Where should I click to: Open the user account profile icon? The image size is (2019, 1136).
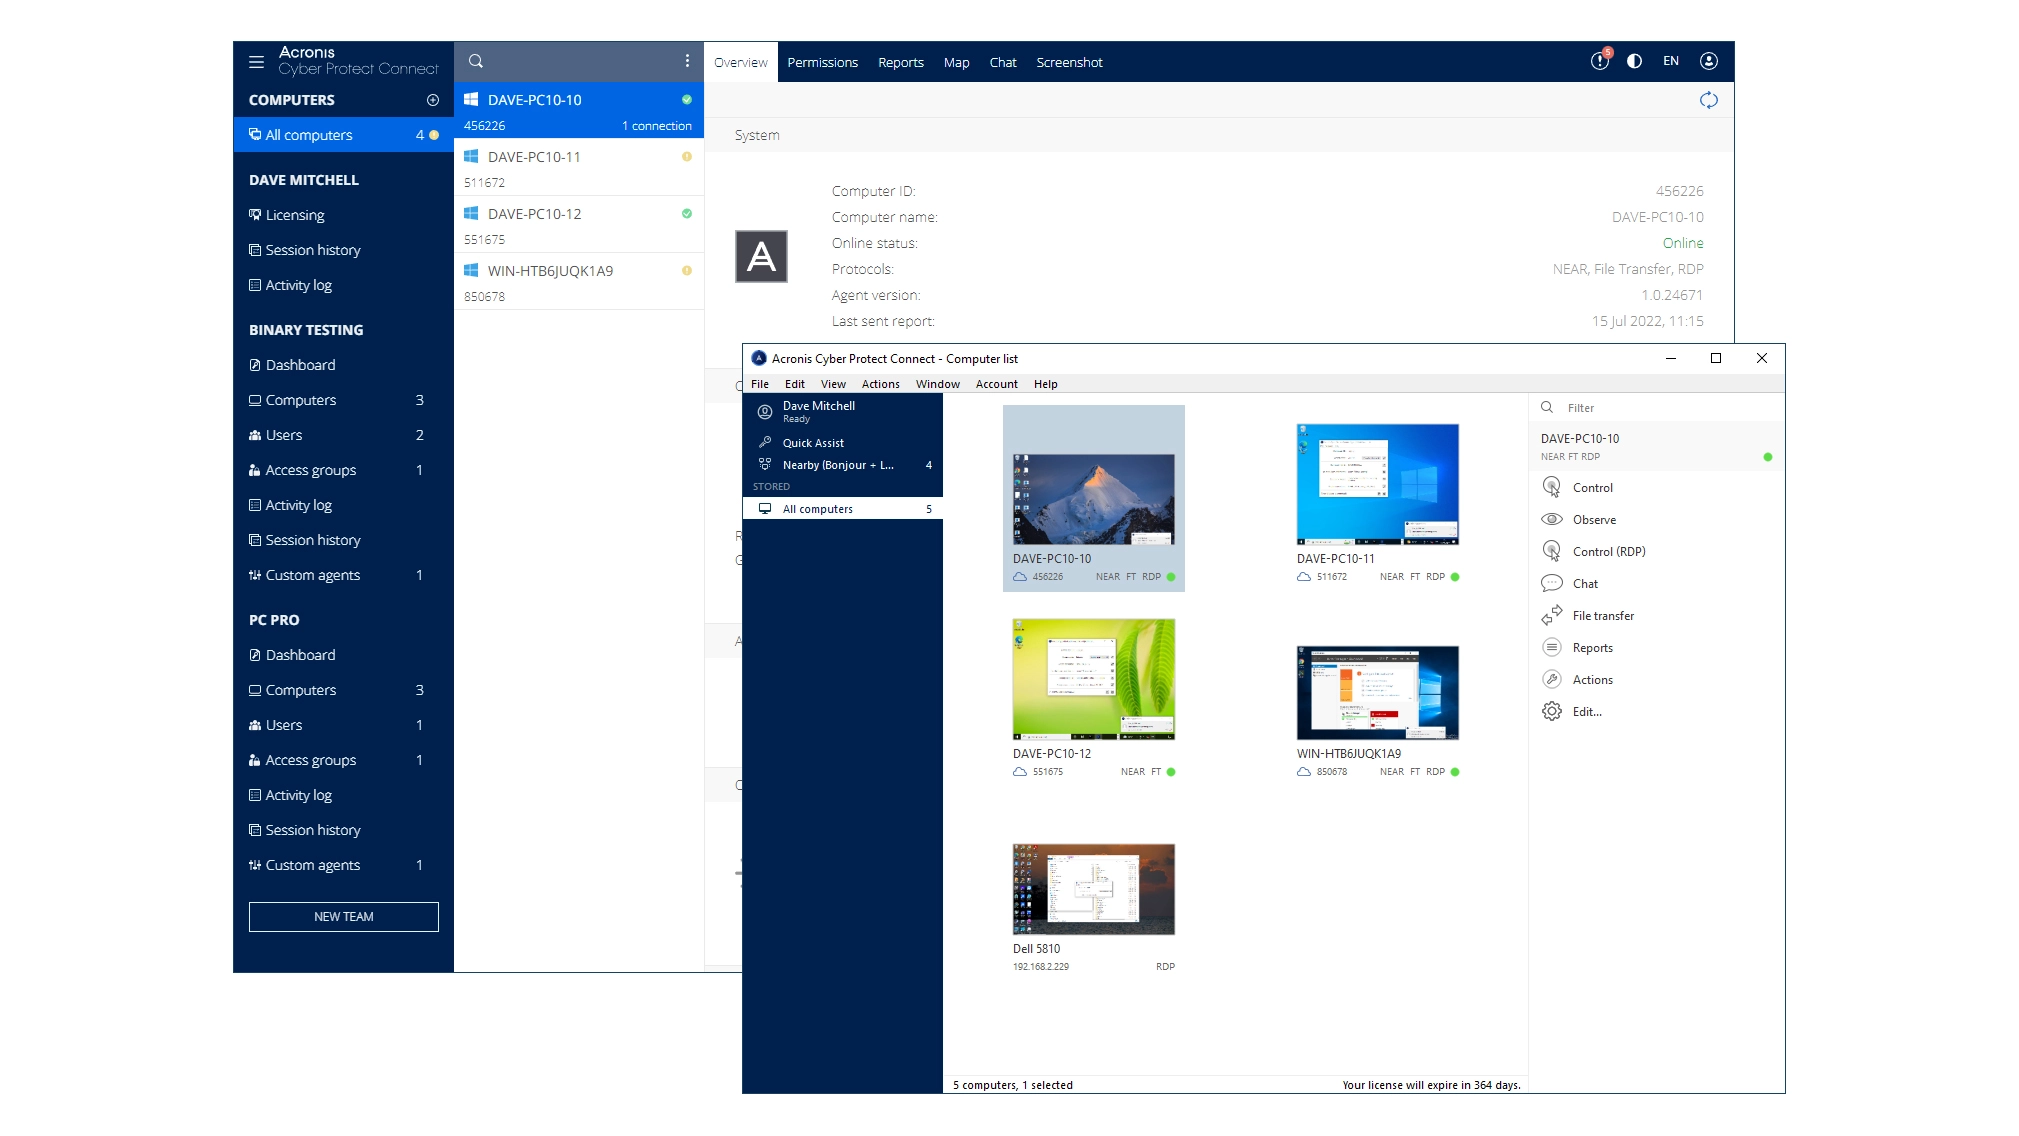click(1709, 61)
